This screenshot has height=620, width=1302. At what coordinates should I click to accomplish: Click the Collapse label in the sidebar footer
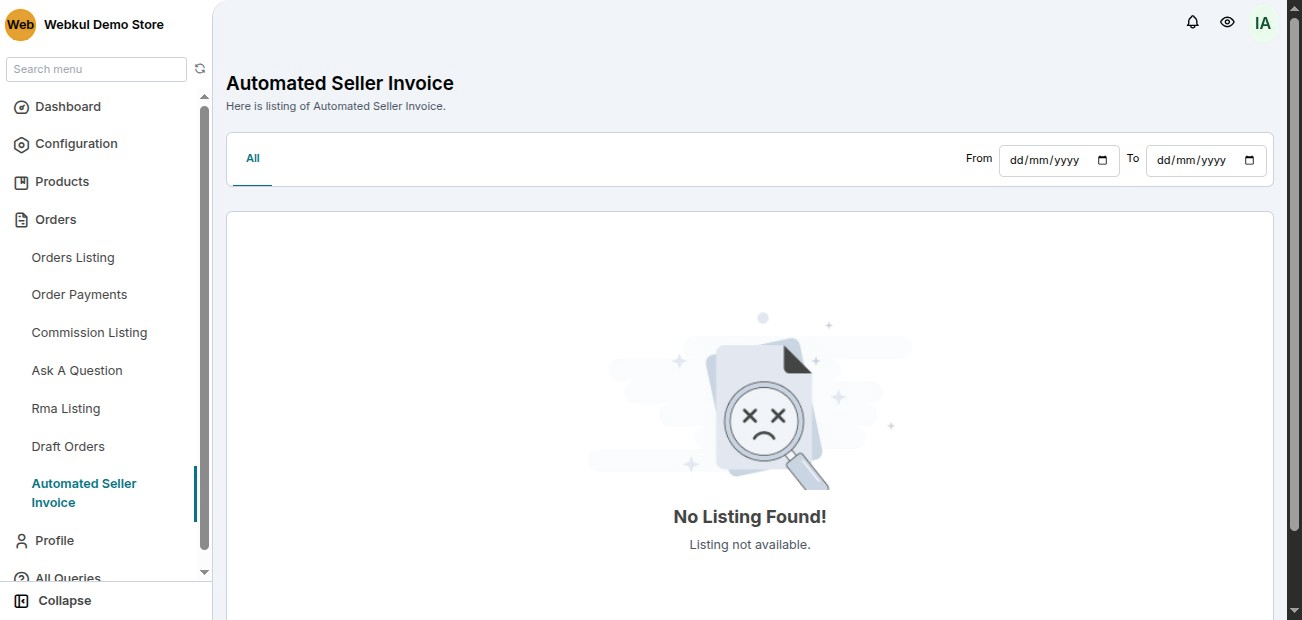click(x=65, y=601)
